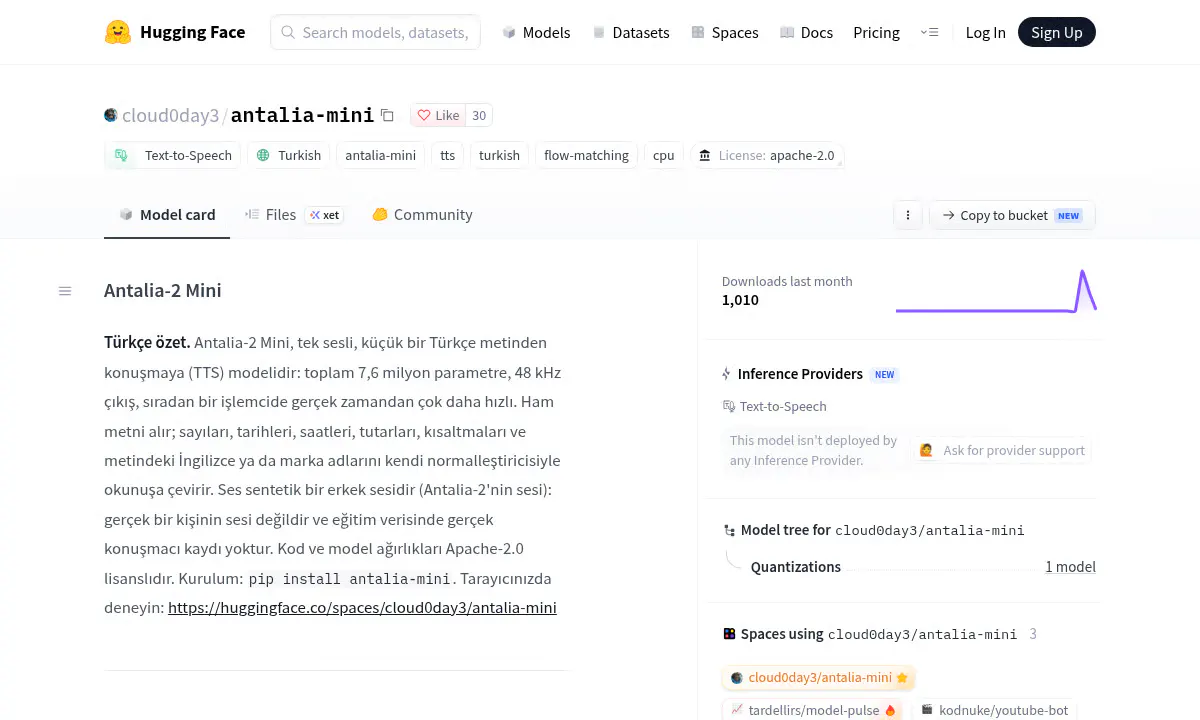
Task: Click the Text-to-Speech task under Inference Providers
Action: pos(775,406)
